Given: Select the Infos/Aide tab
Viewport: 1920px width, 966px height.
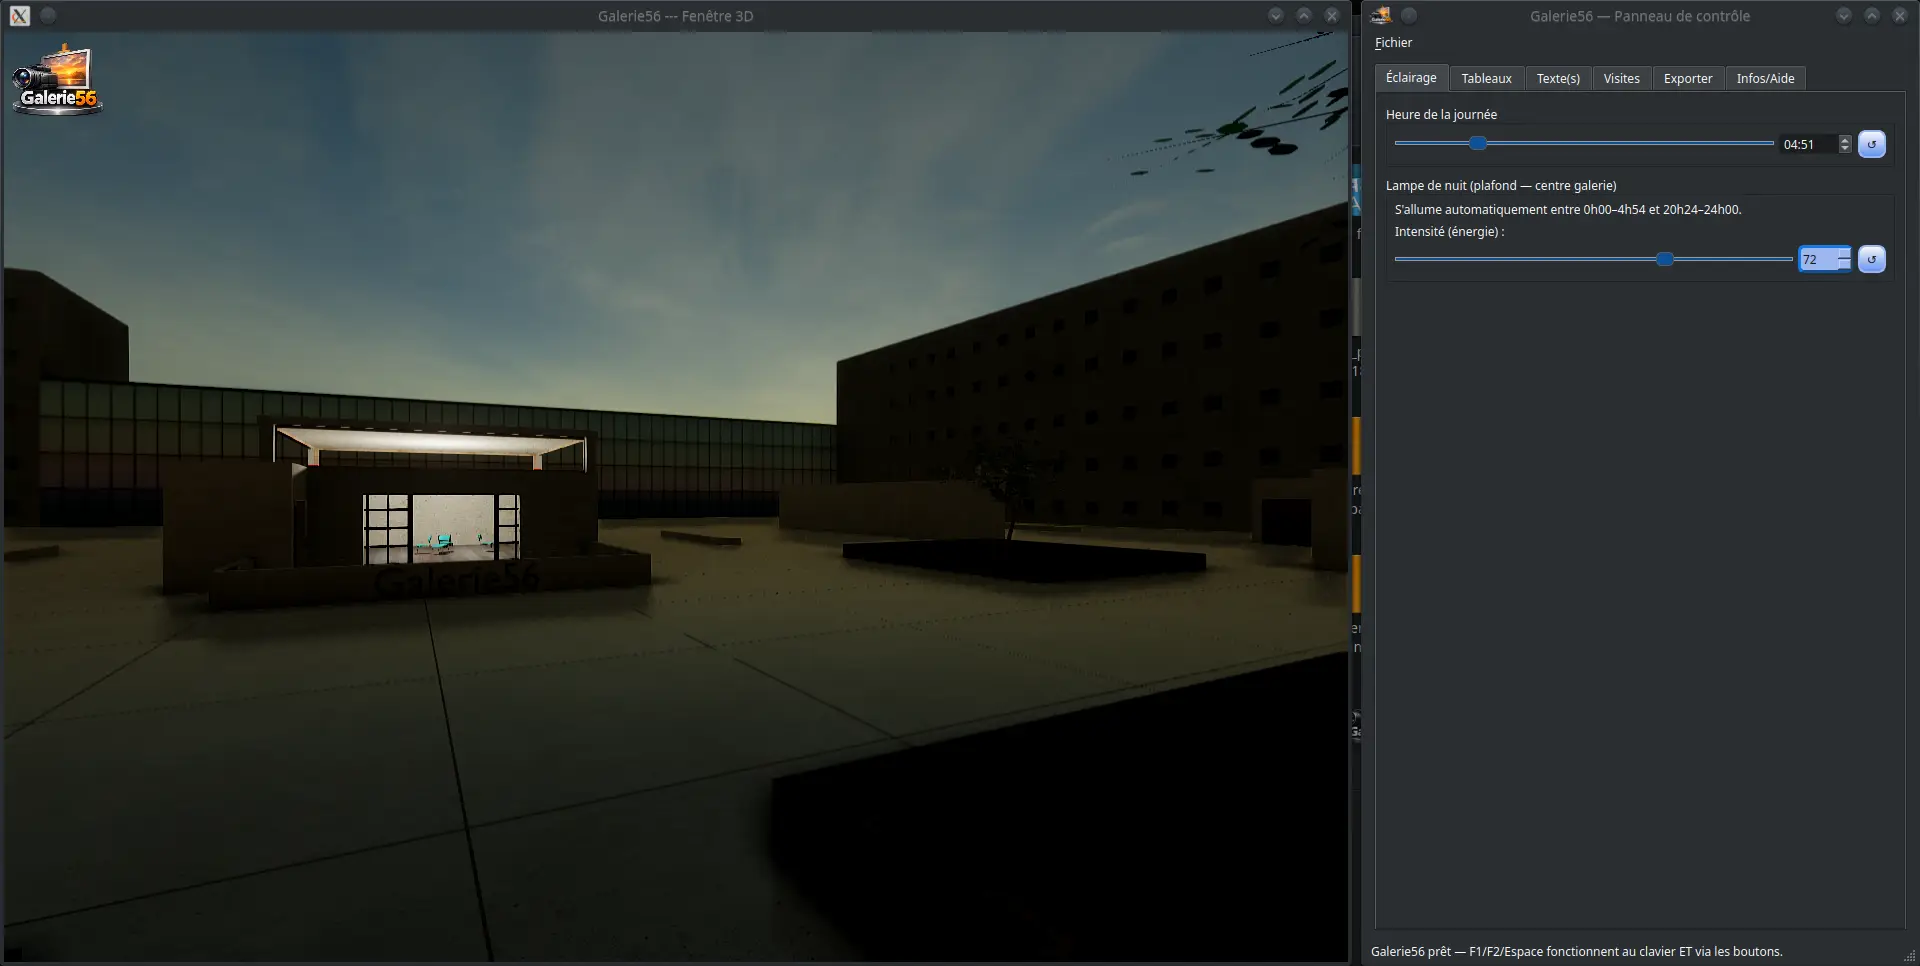Looking at the screenshot, I should 1765,78.
